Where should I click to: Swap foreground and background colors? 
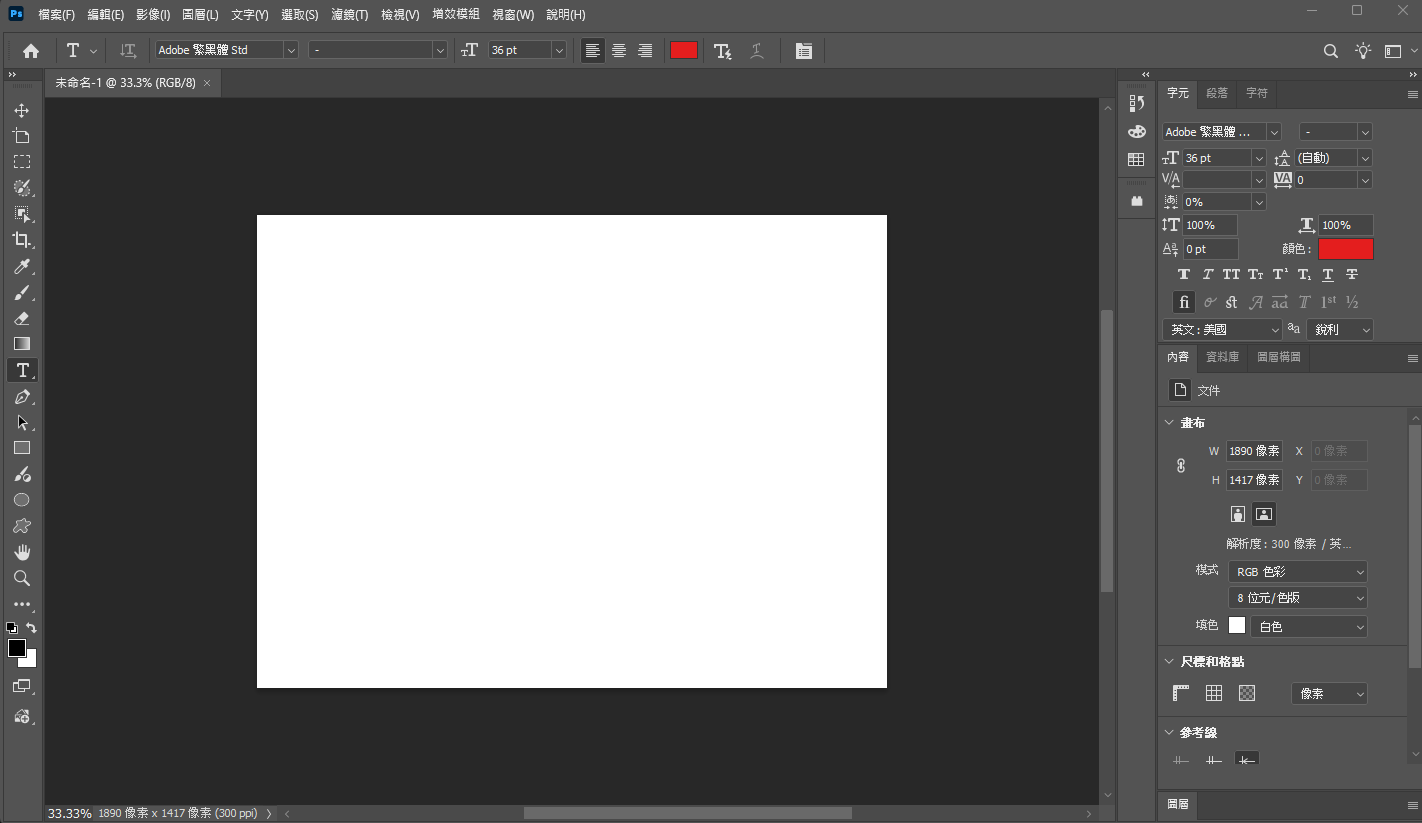(32, 628)
